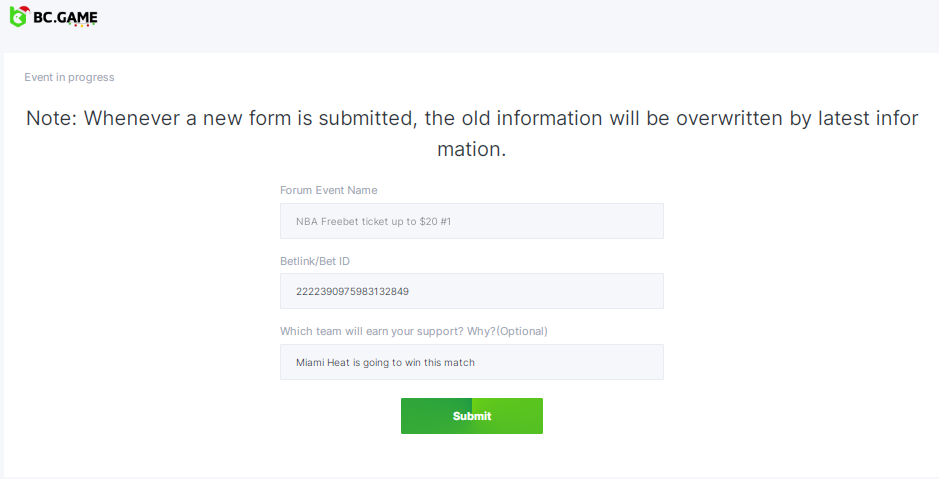
Task: Click the "Betlink/Bet ID" label
Action: pyautogui.click(x=315, y=260)
